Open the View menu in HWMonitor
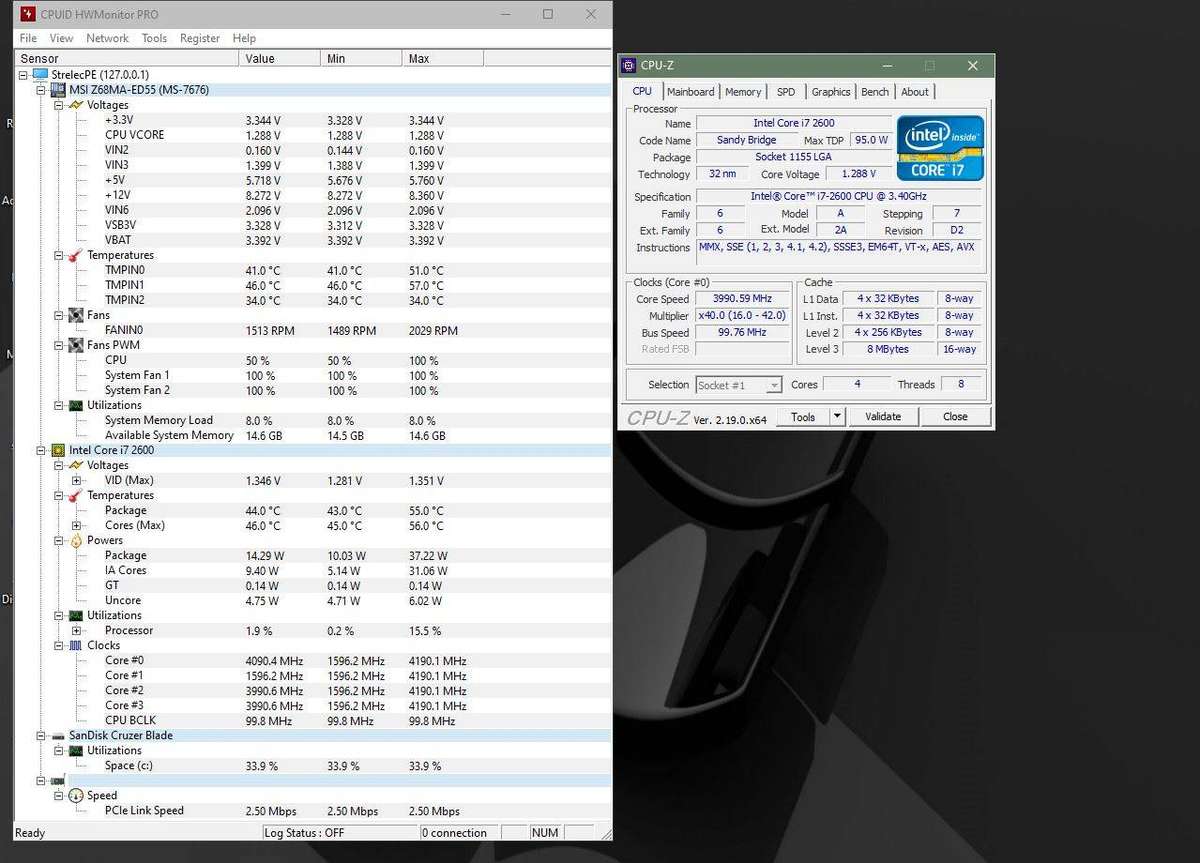This screenshot has width=1200, height=863. point(61,38)
